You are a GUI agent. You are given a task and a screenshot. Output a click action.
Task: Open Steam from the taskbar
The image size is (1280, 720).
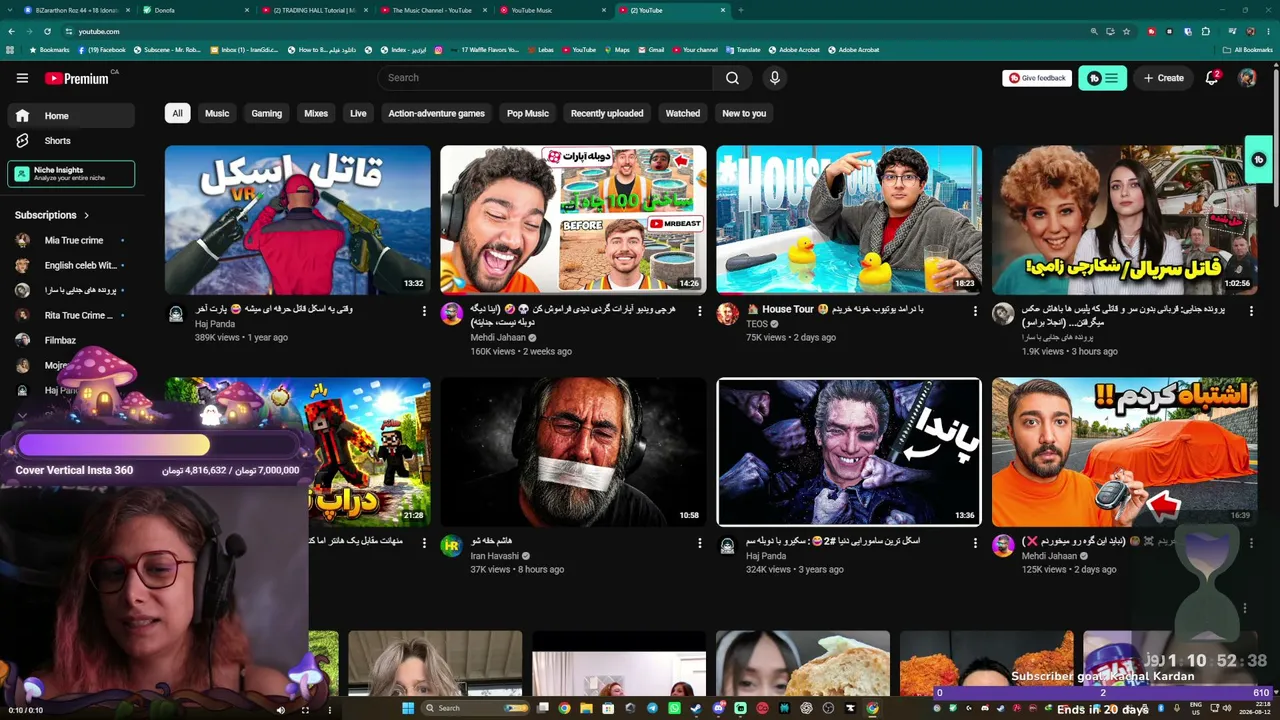pyautogui.click(x=696, y=708)
